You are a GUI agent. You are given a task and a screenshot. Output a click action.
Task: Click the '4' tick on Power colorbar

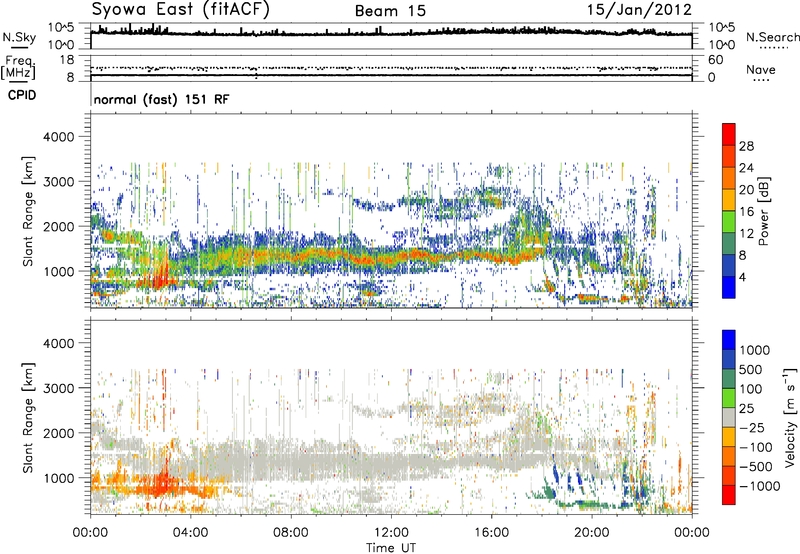click(x=743, y=277)
